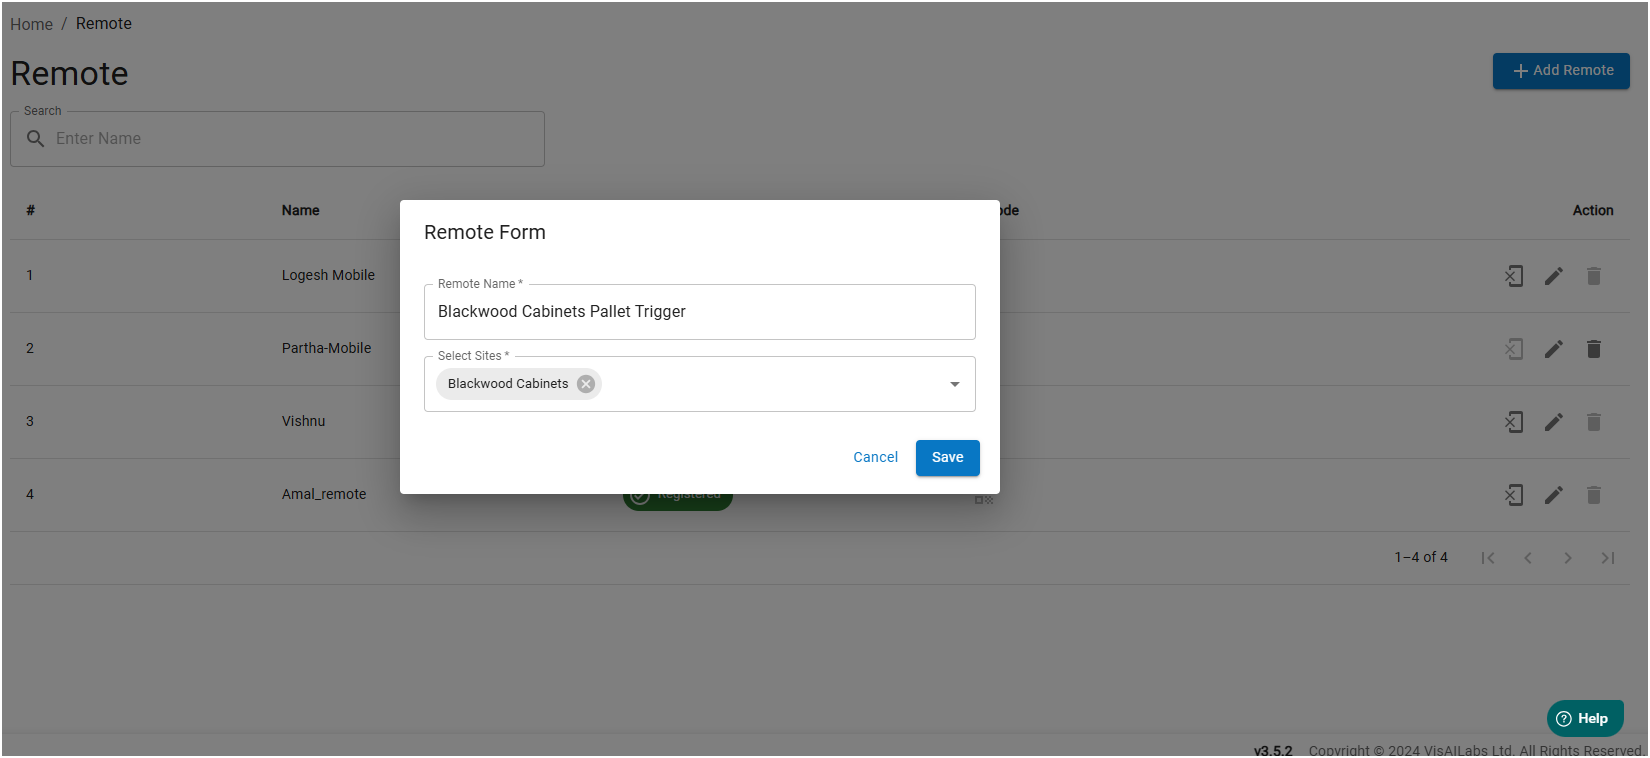1650x758 pixels.
Task: Click unregister device icon for Logesh Mobile
Action: tap(1514, 276)
